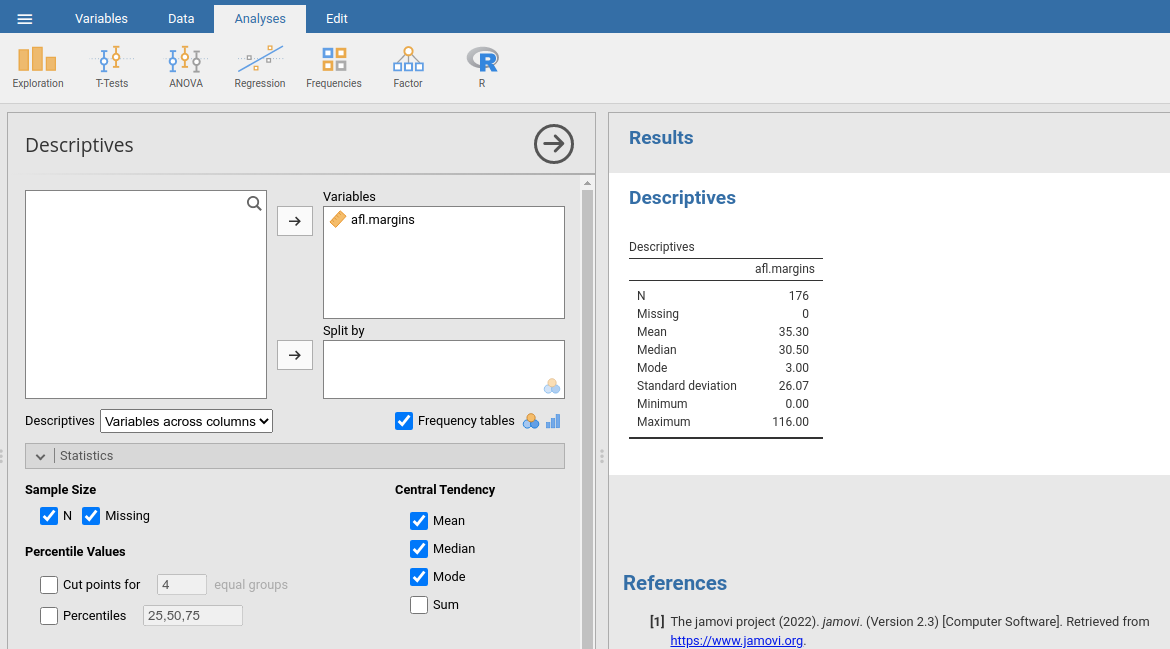Open the T-Tests analyses menu
Image resolution: width=1170 pixels, height=649 pixels.
(111, 67)
